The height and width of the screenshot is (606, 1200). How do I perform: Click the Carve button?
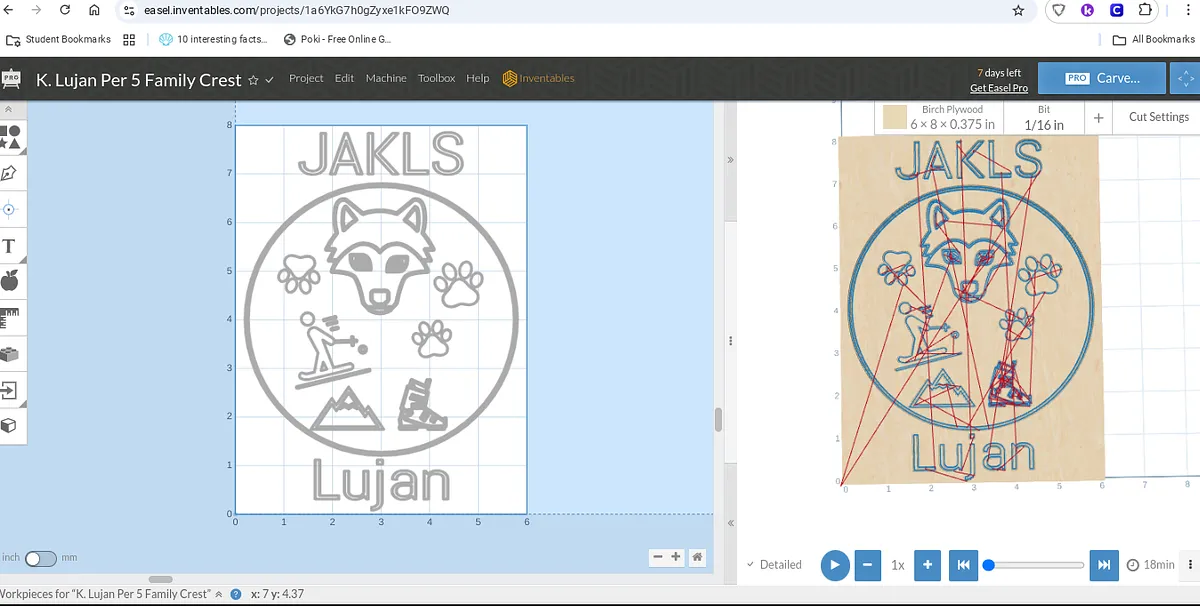tap(1102, 78)
